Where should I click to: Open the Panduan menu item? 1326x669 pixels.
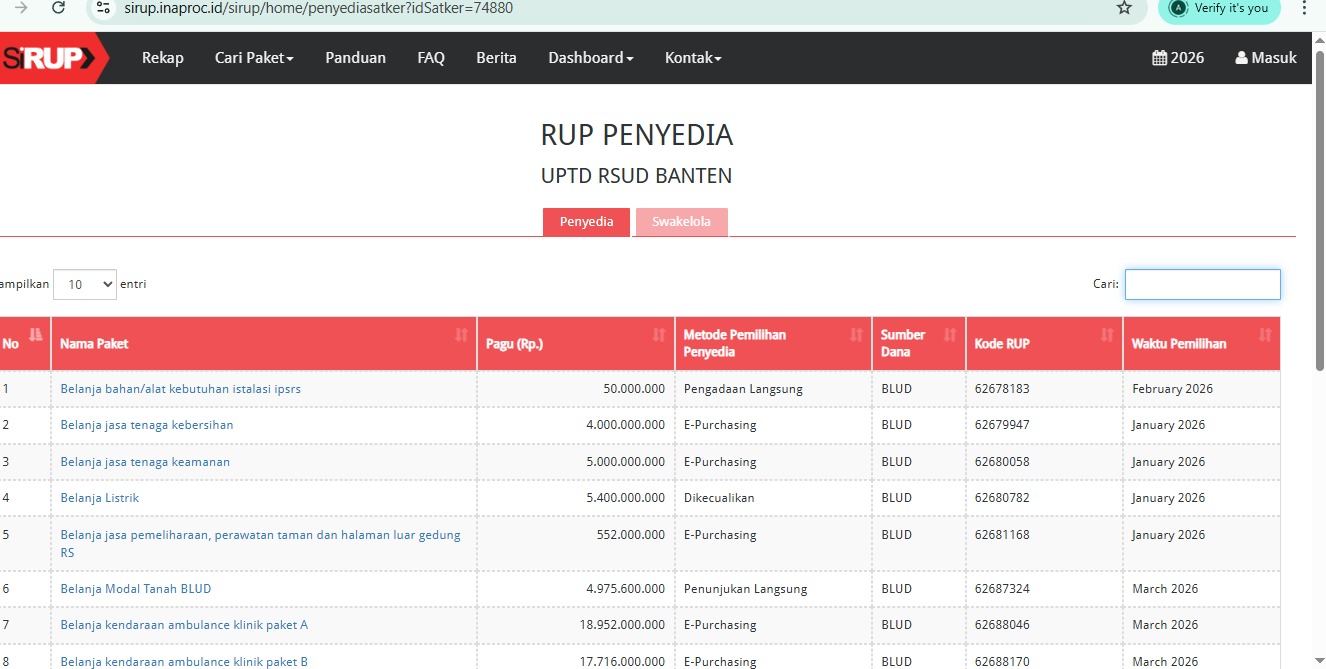(355, 58)
